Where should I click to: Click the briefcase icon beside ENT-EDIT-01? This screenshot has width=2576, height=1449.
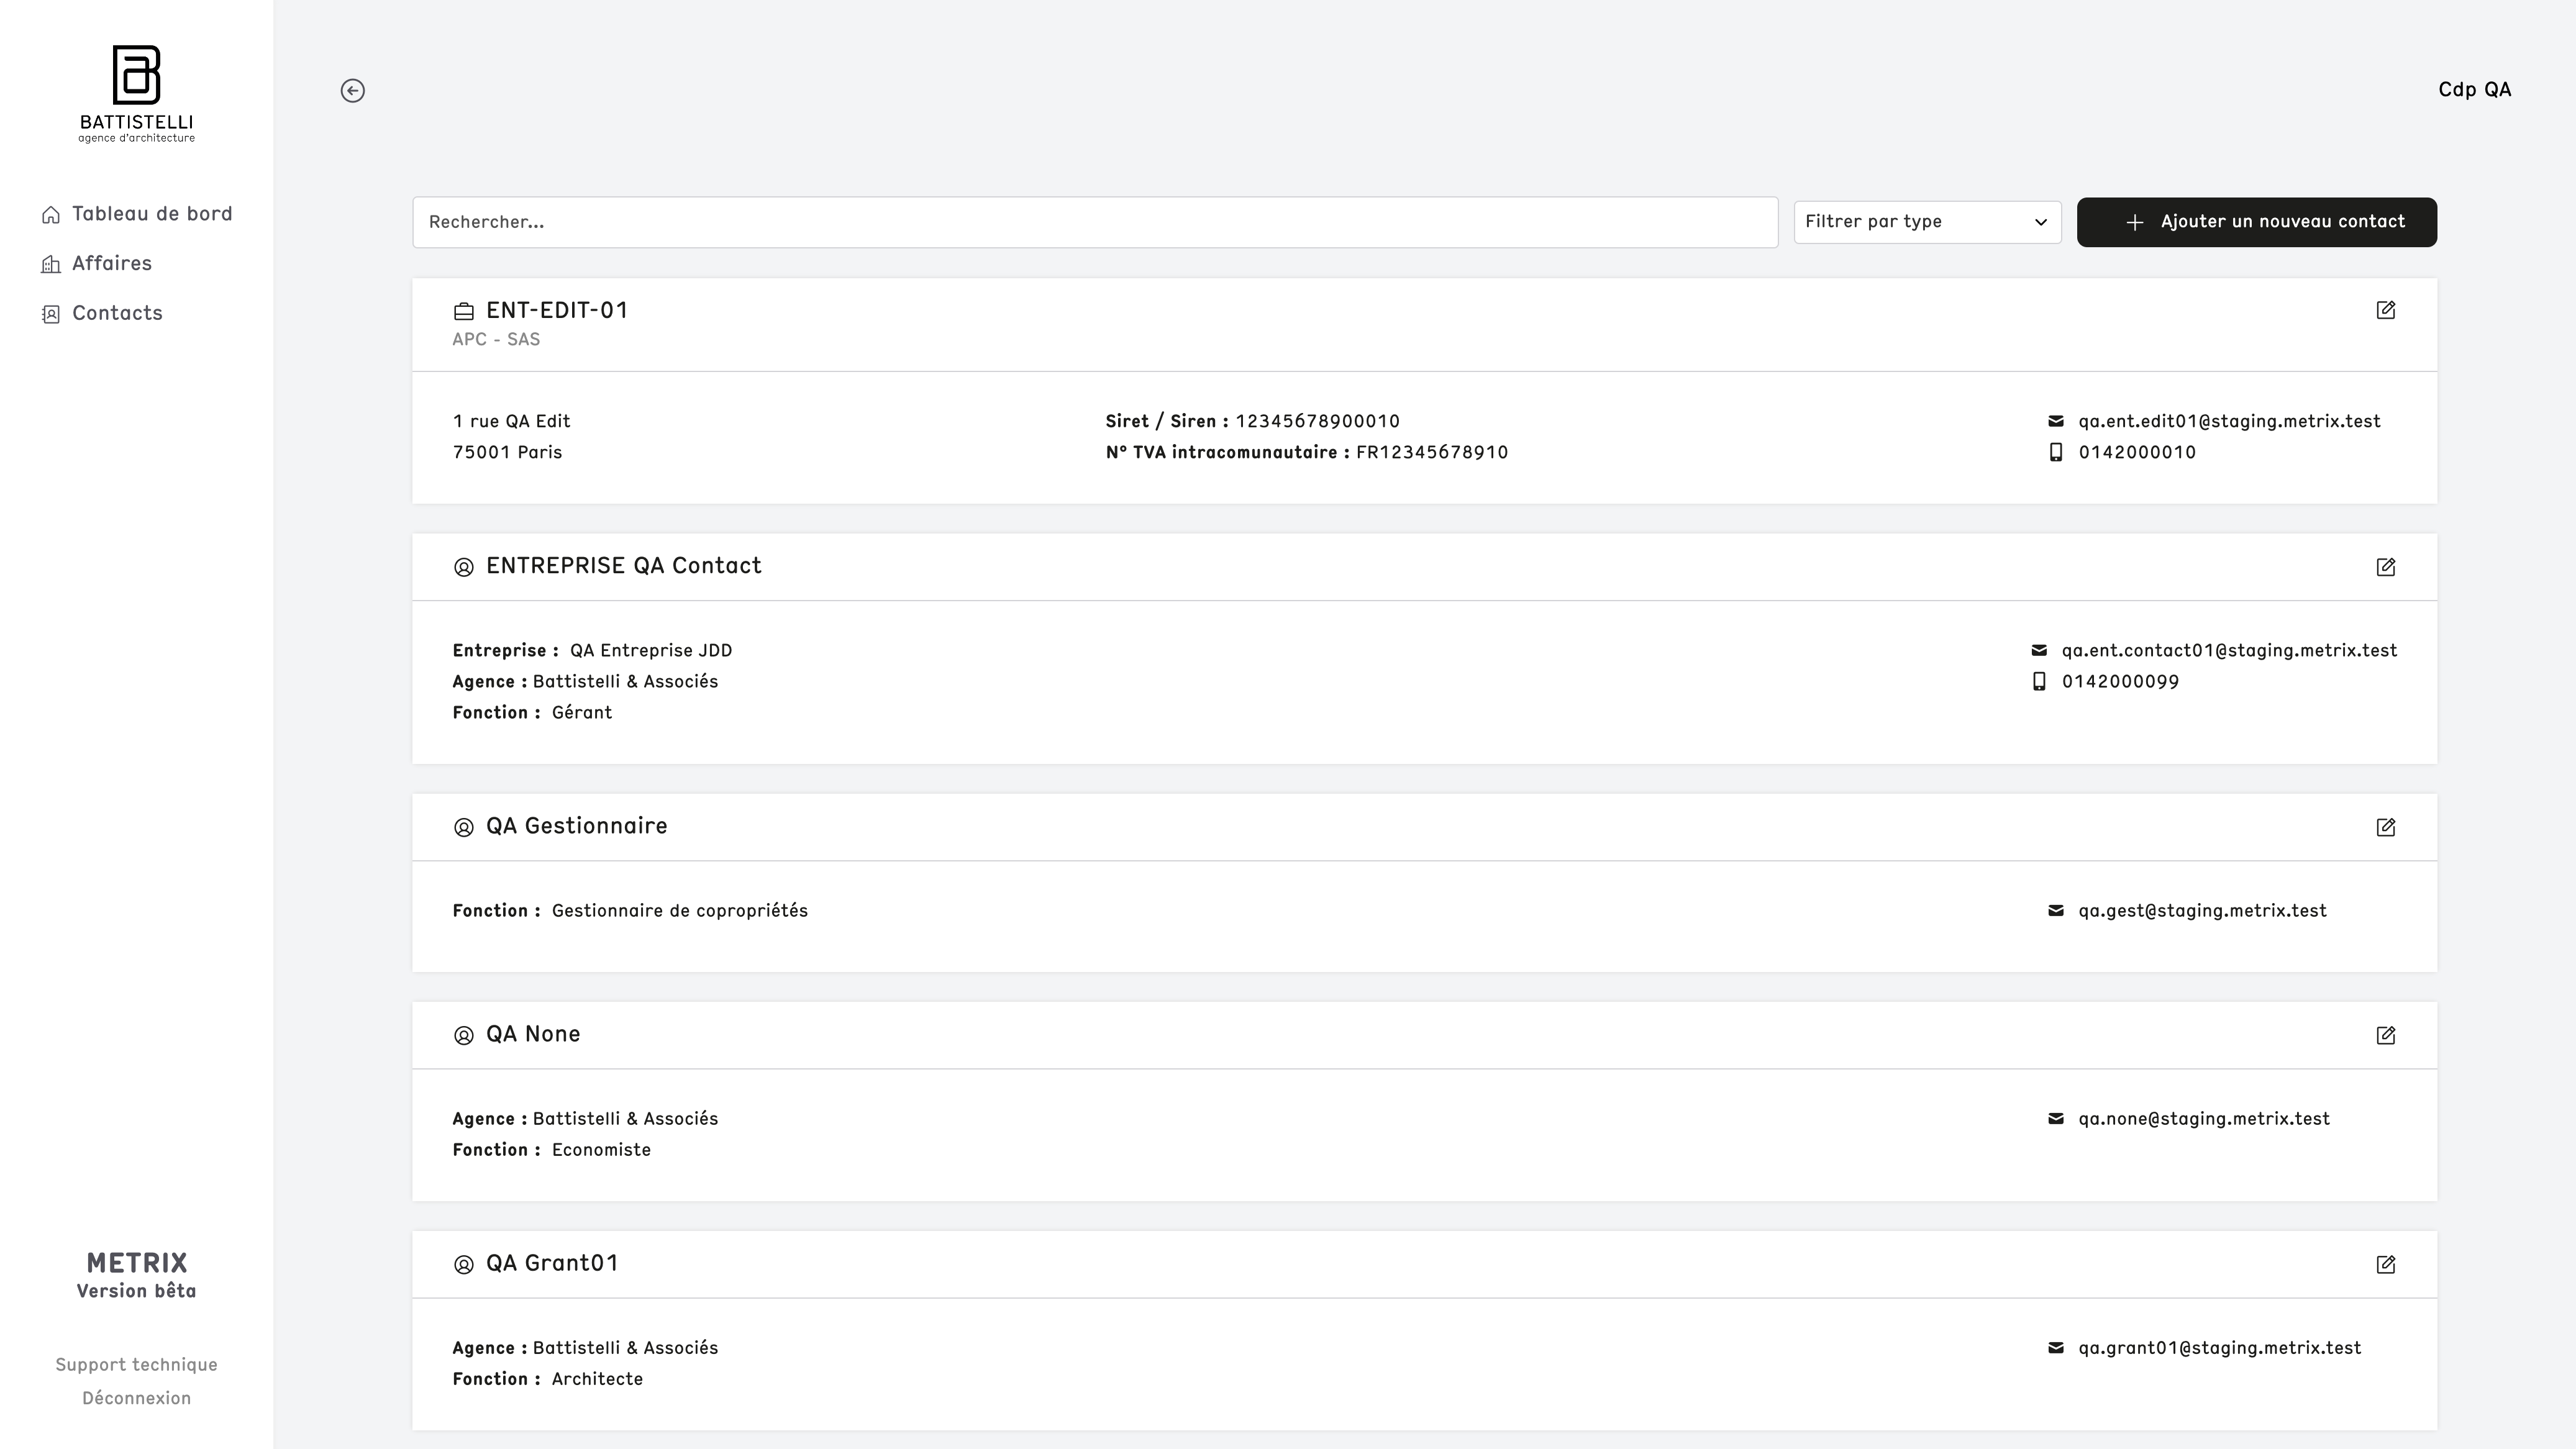click(464, 311)
